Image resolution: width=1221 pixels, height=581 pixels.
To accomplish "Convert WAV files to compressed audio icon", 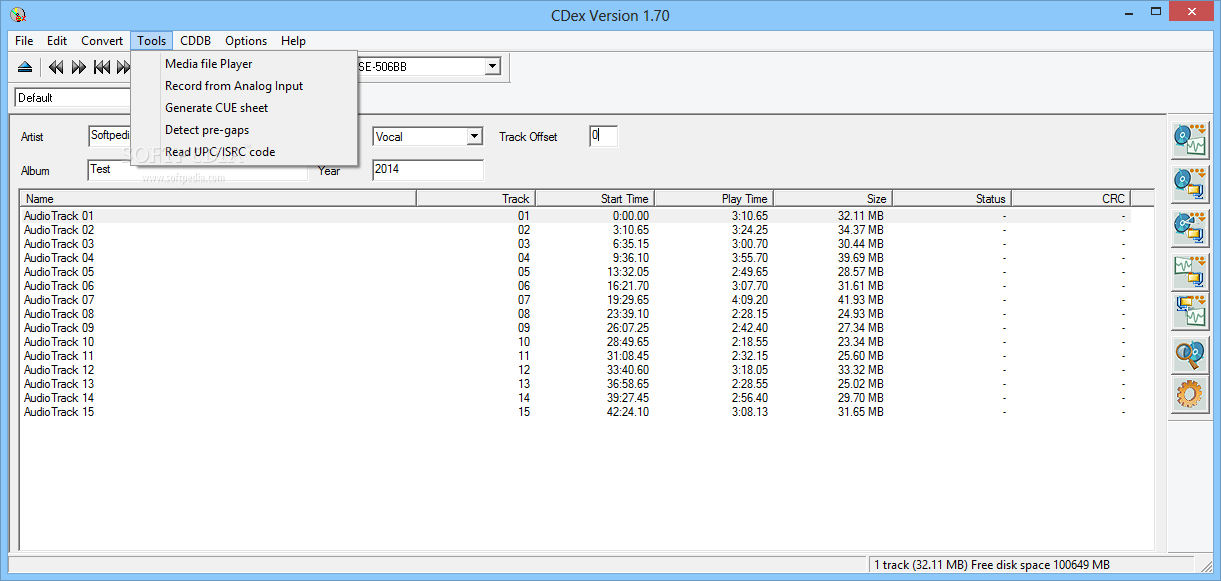I will coord(1189,271).
